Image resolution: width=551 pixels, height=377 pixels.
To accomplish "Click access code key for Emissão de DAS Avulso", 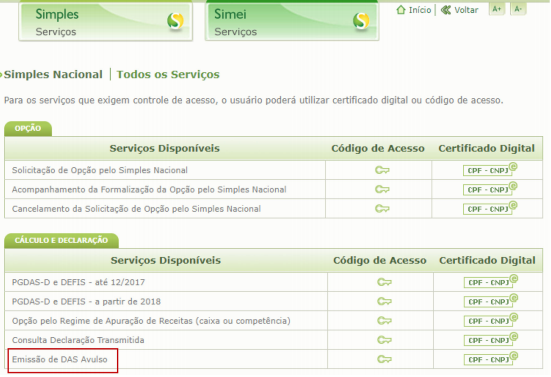I will coord(384,359).
